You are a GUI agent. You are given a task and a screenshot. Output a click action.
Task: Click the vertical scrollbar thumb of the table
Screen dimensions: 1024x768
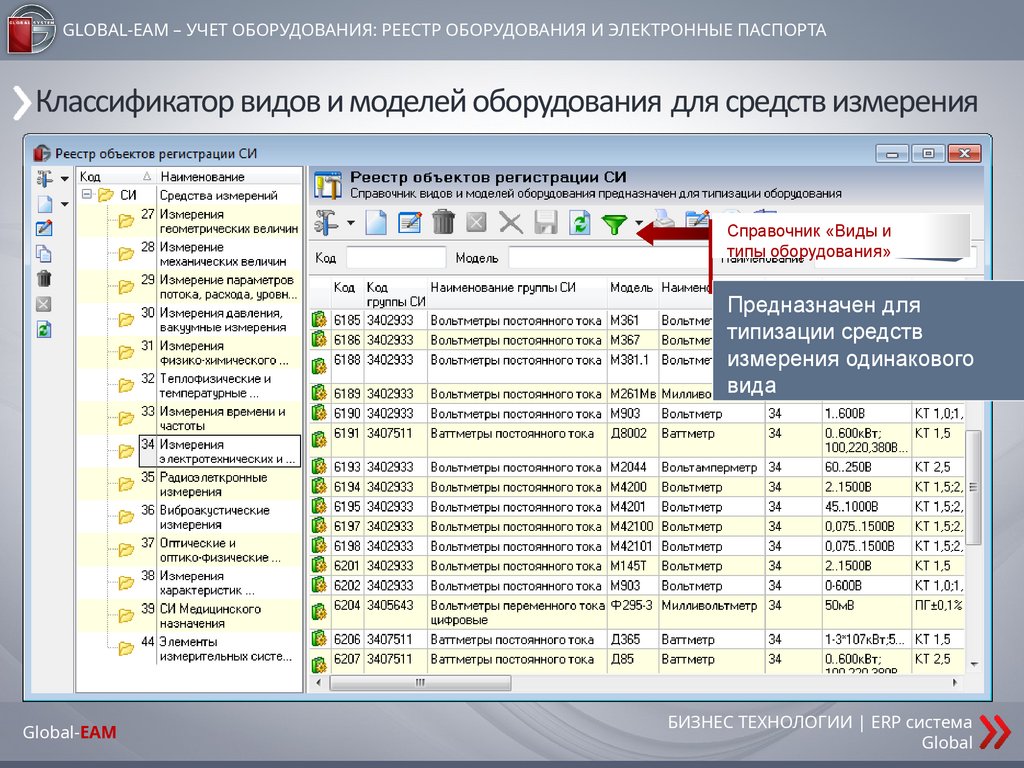972,487
